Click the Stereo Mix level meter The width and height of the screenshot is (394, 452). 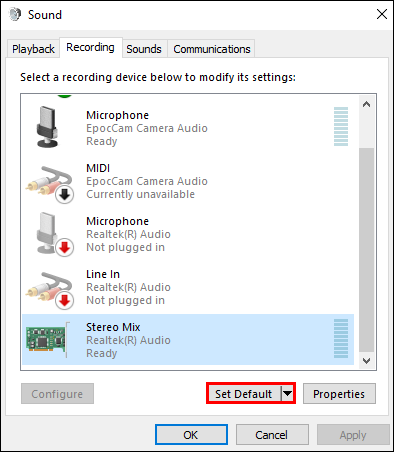point(341,338)
